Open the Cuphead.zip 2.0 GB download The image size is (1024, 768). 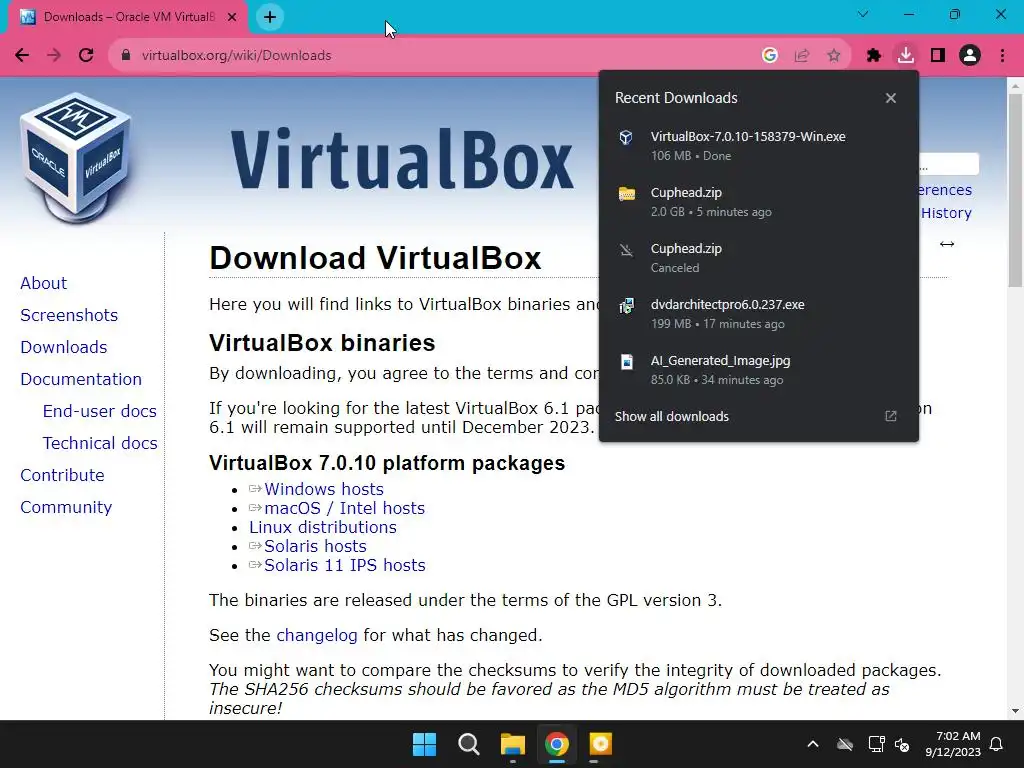click(x=759, y=202)
